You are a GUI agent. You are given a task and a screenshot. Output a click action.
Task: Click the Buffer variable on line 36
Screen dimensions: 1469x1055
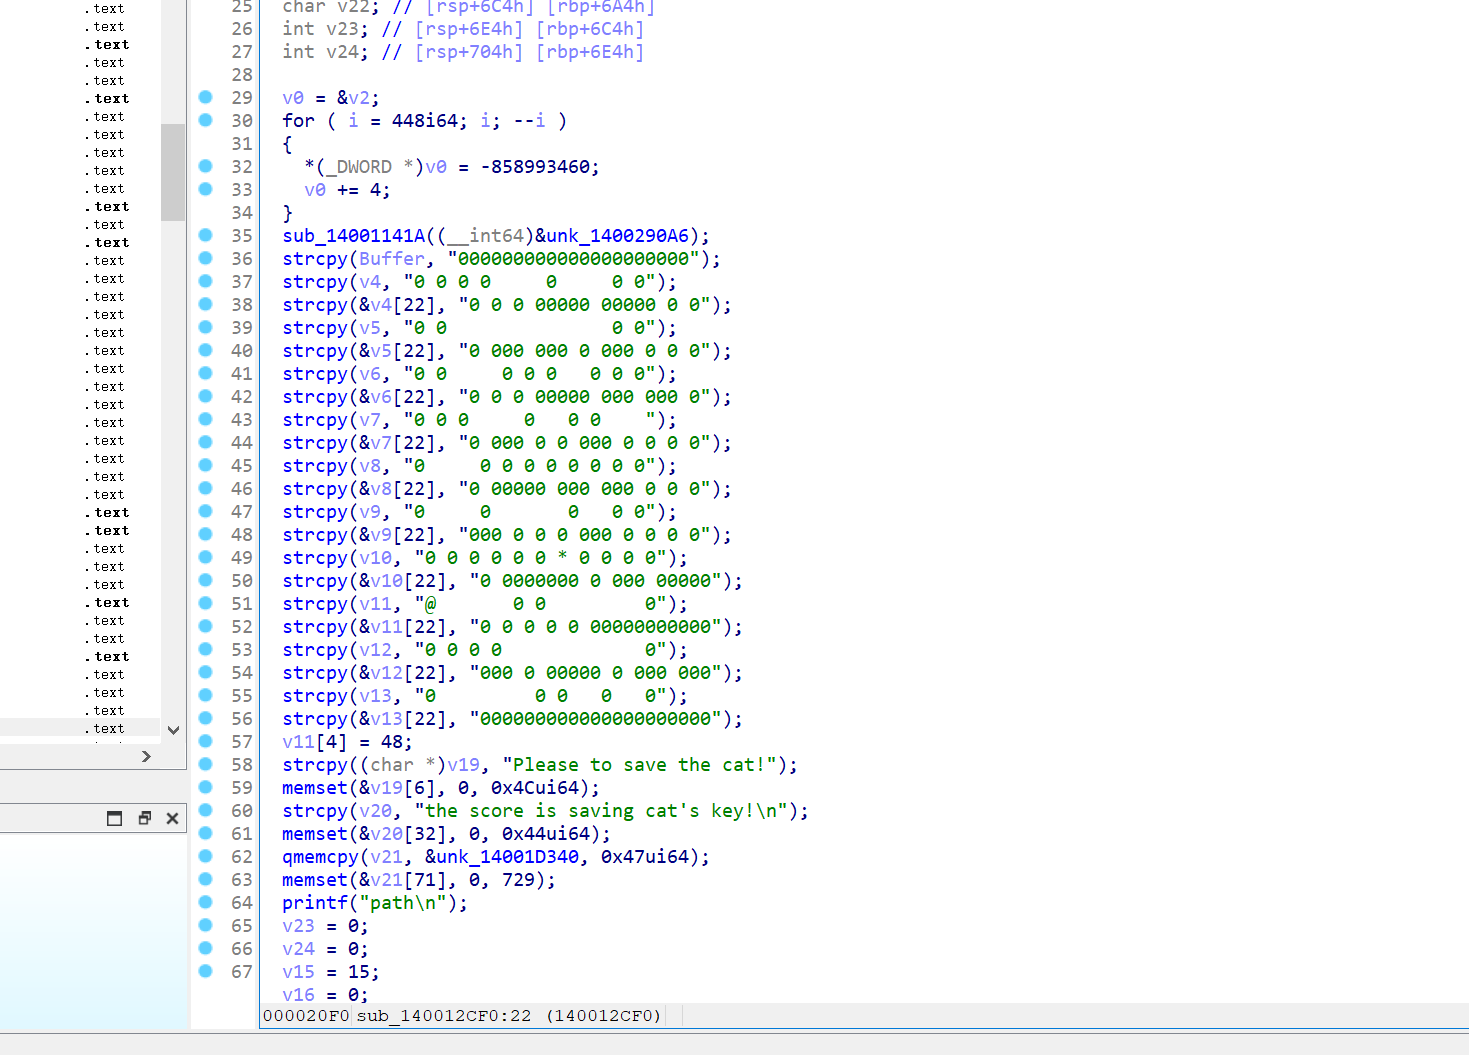[390, 258]
